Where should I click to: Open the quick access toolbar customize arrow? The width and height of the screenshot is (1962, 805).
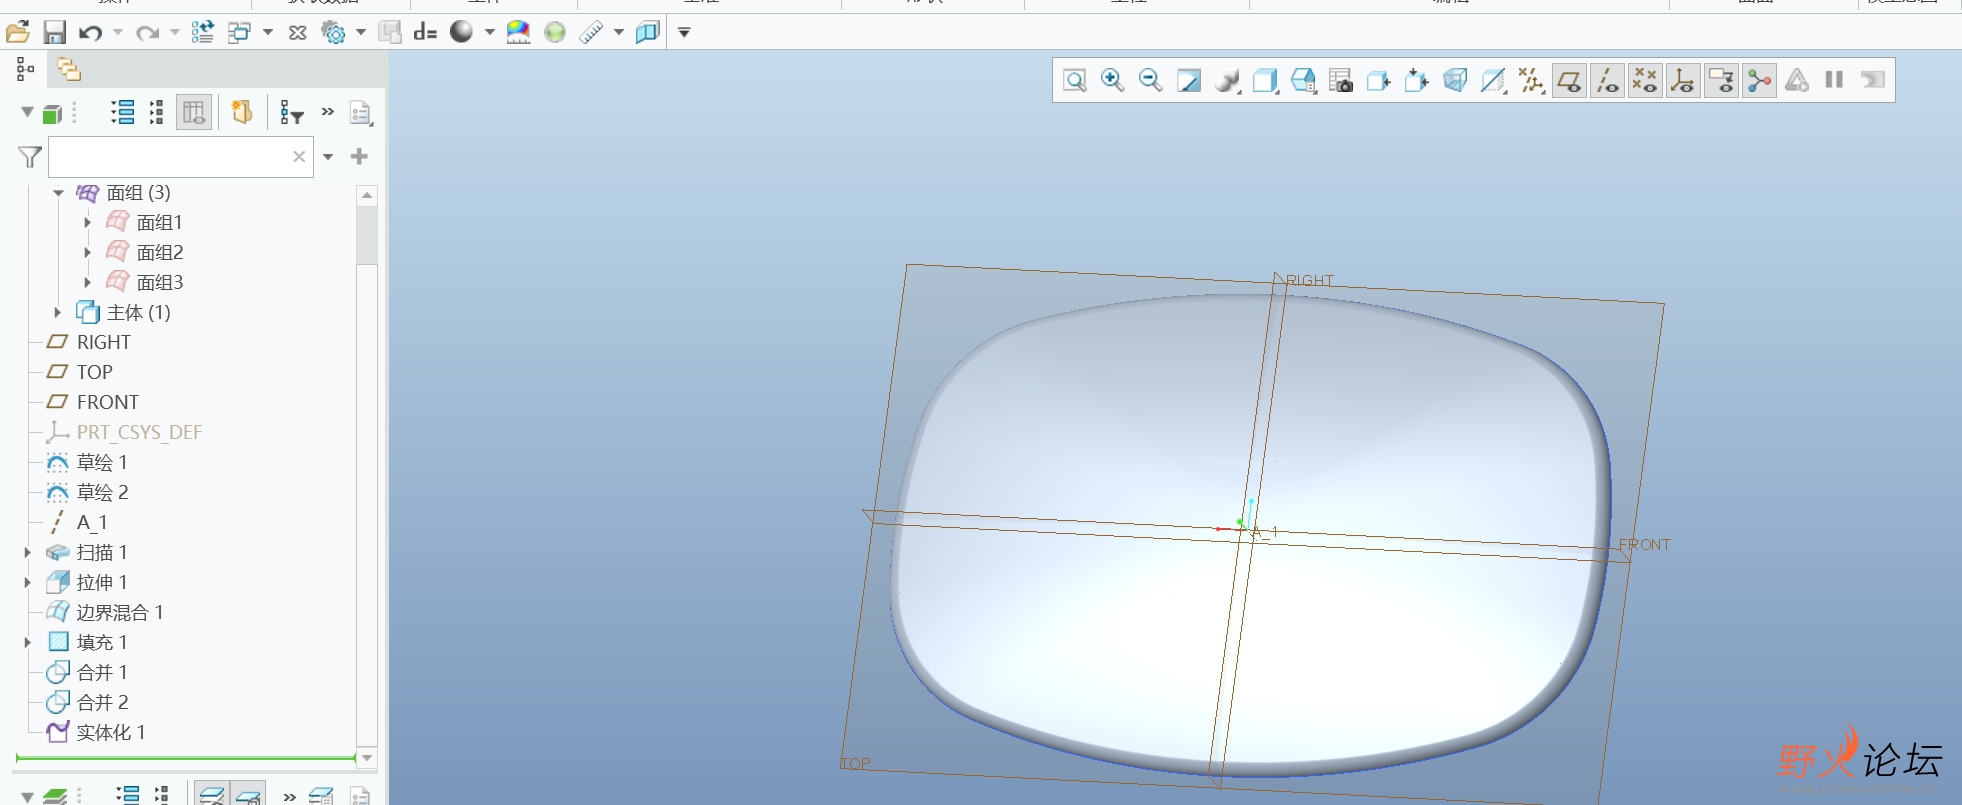(x=685, y=32)
